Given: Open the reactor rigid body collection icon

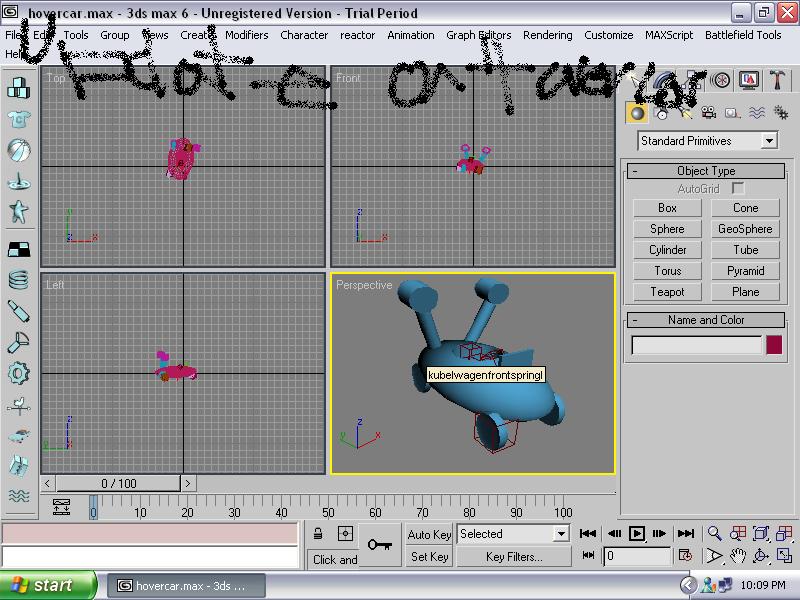Looking at the screenshot, I should (18, 88).
